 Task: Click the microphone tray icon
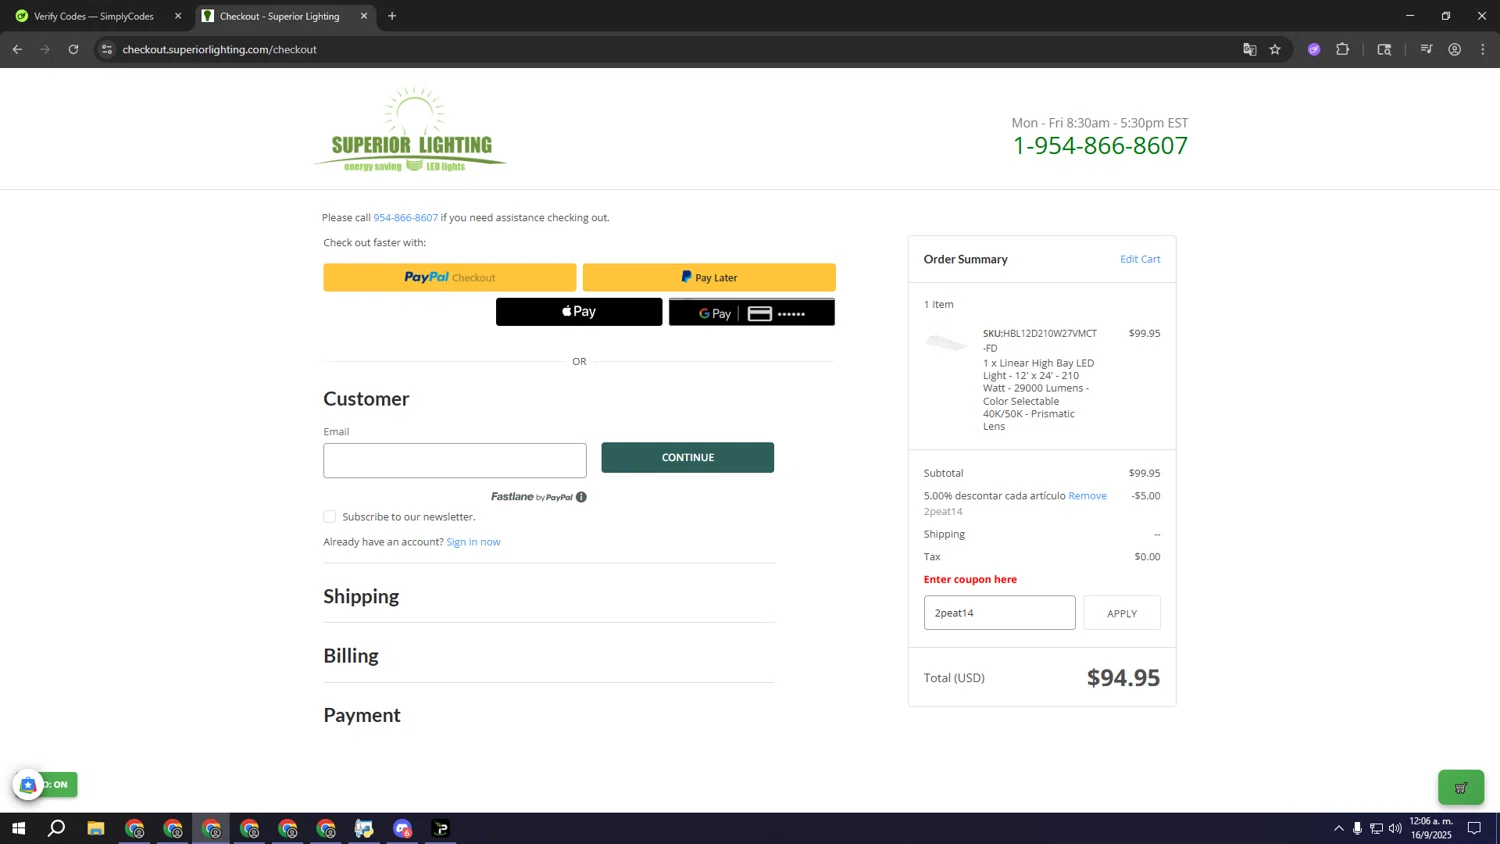click(x=1357, y=828)
